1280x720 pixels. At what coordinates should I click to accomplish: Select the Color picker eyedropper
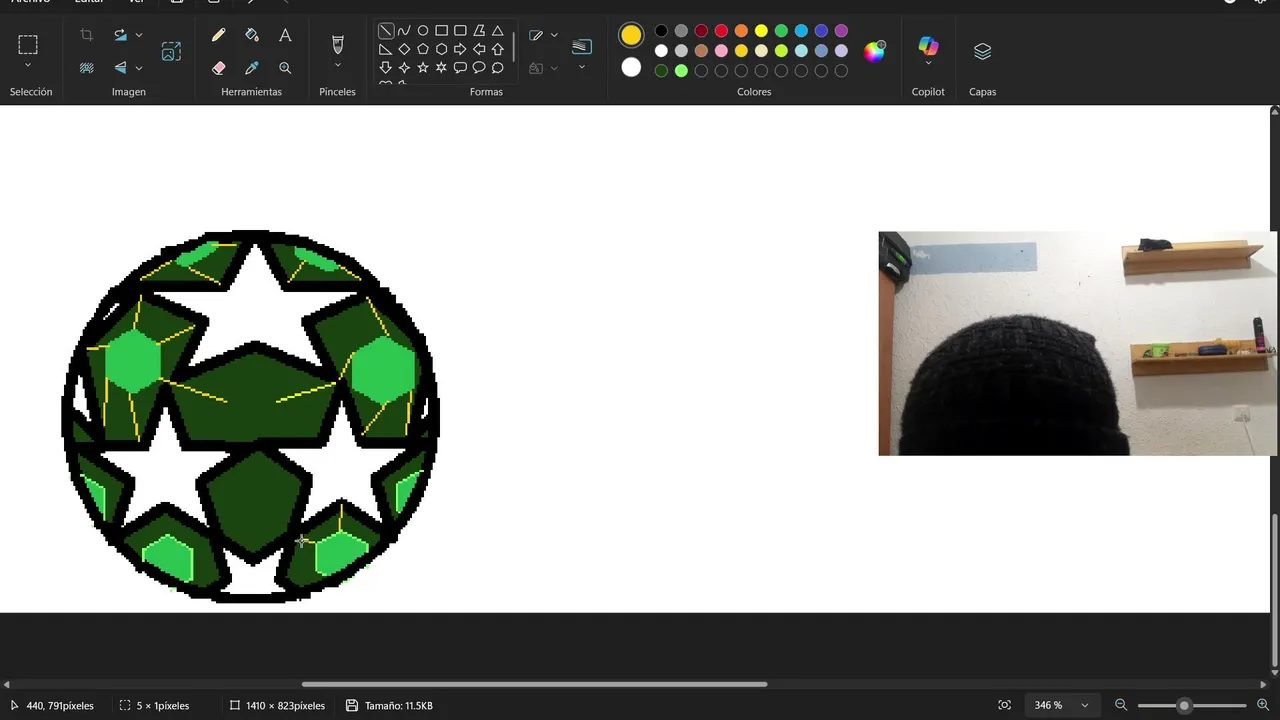click(x=252, y=68)
